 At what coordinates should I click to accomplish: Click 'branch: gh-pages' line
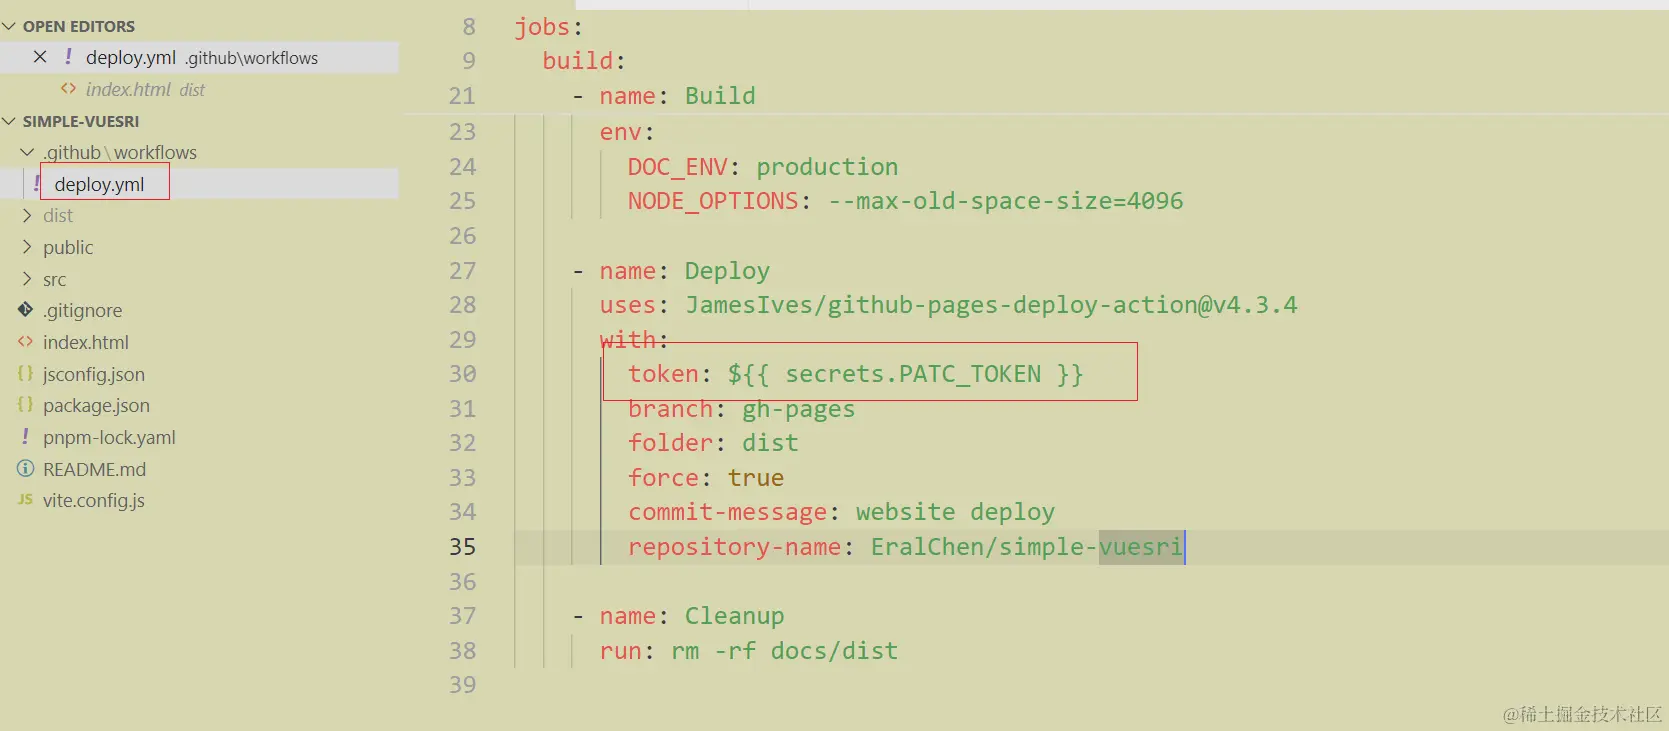click(x=741, y=409)
